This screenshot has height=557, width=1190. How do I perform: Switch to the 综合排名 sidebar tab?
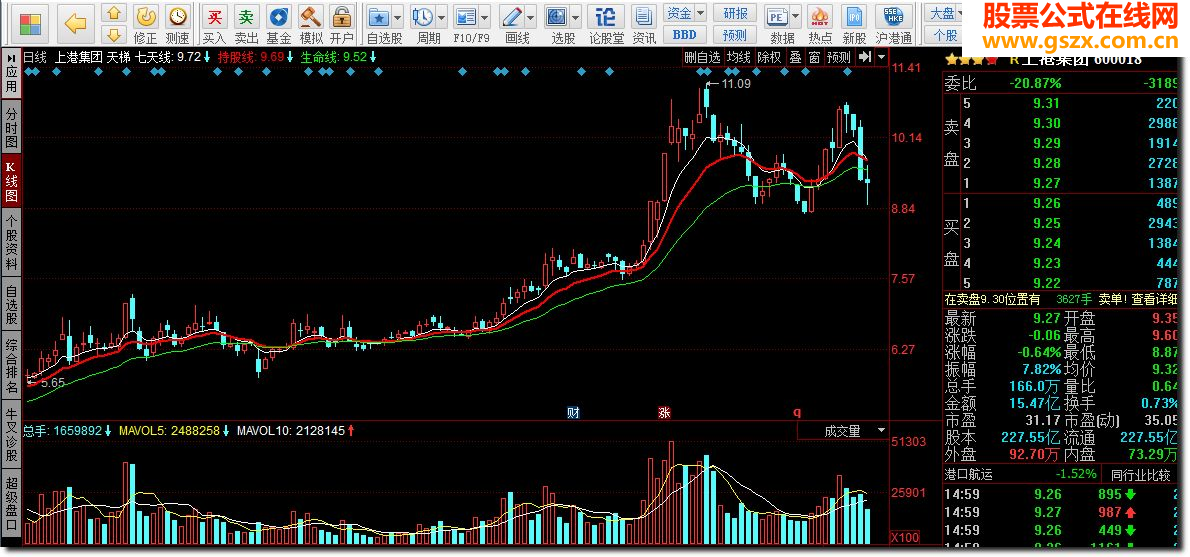tap(11, 367)
